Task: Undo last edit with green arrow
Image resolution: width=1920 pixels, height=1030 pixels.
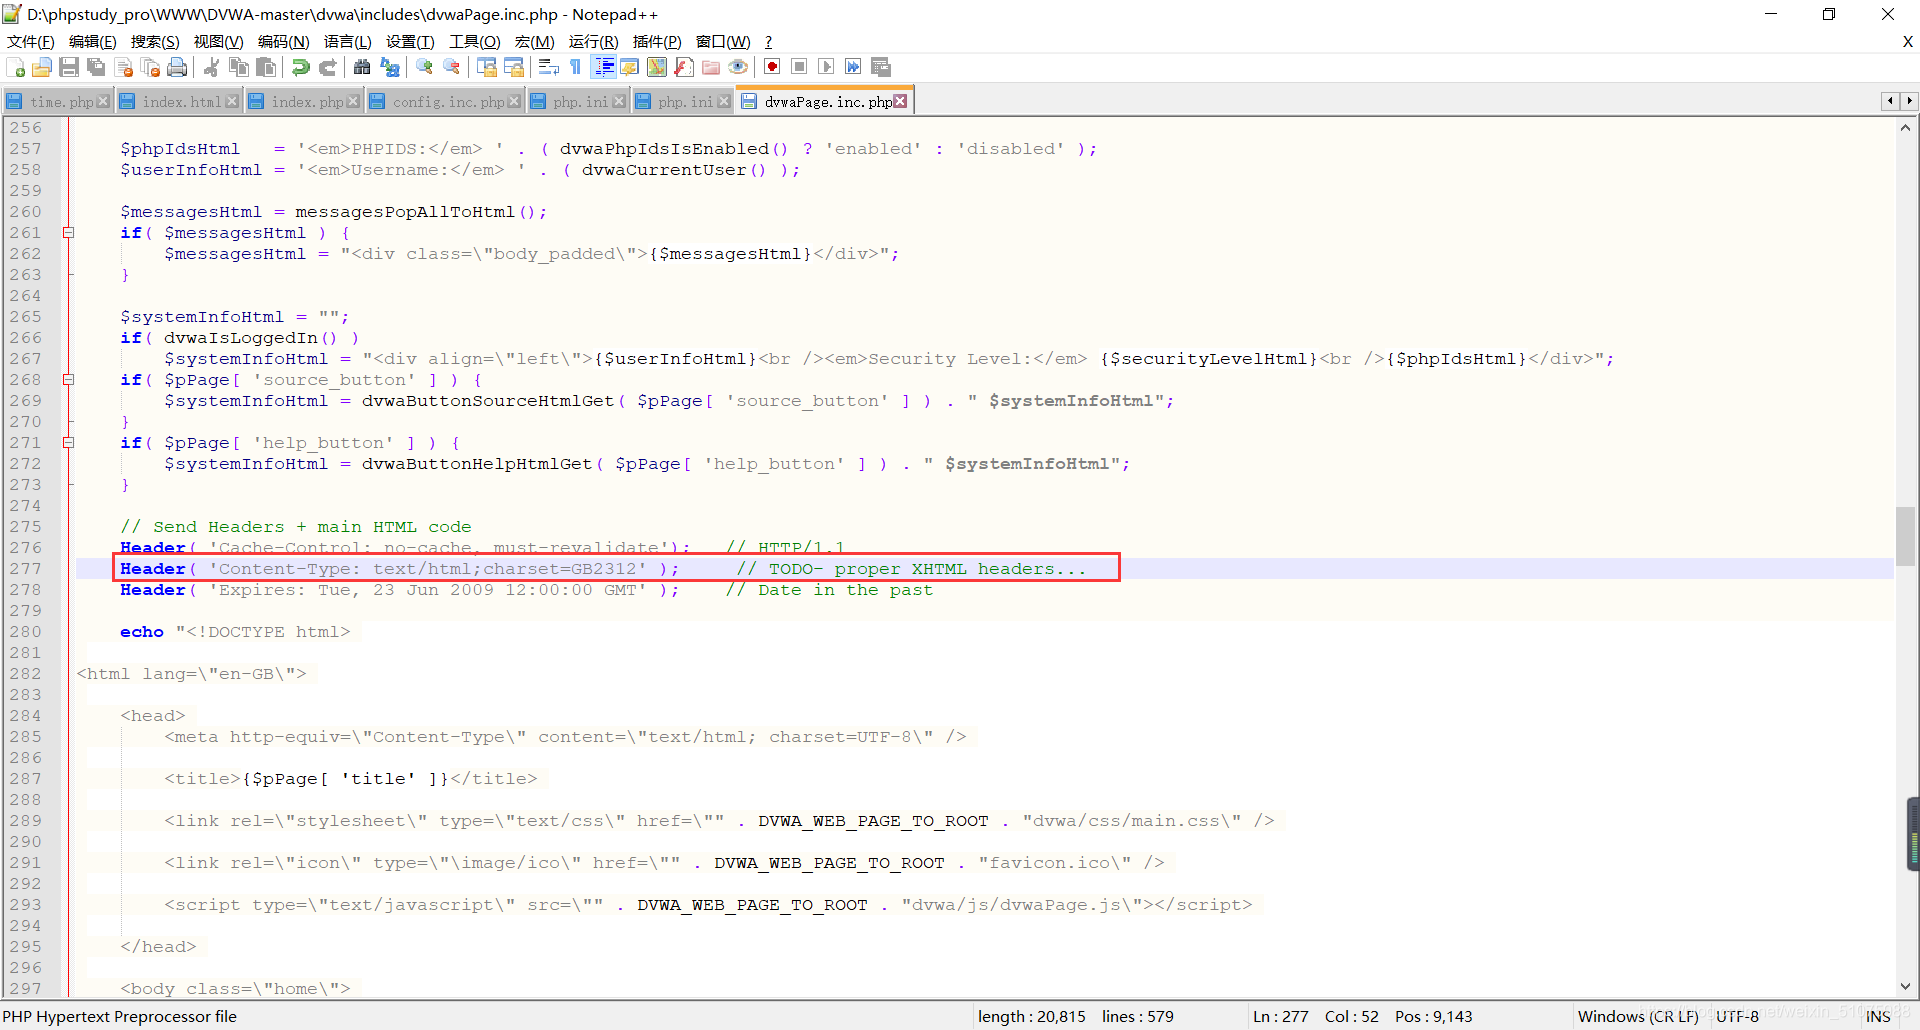Action: coord(300,67)
